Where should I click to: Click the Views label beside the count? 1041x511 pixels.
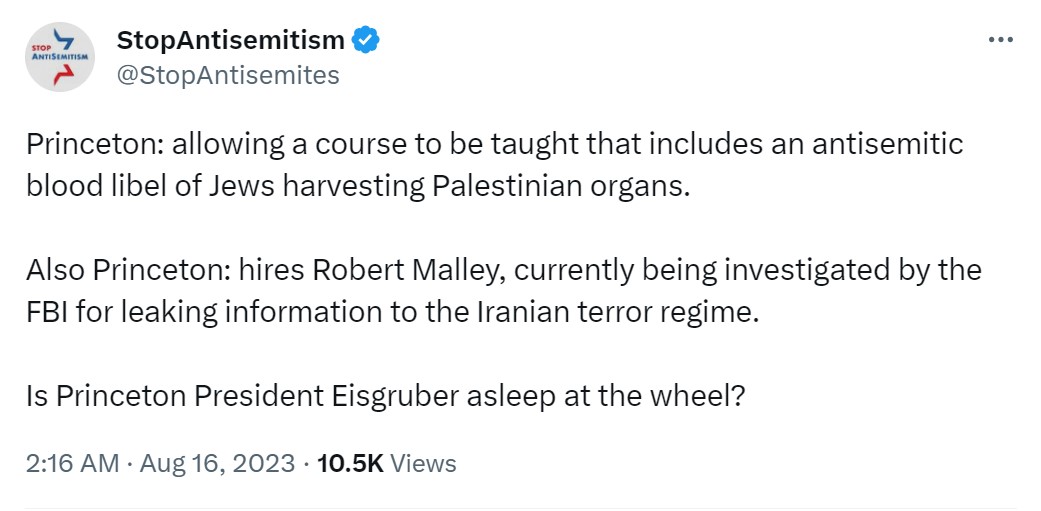tap(422, 463)
